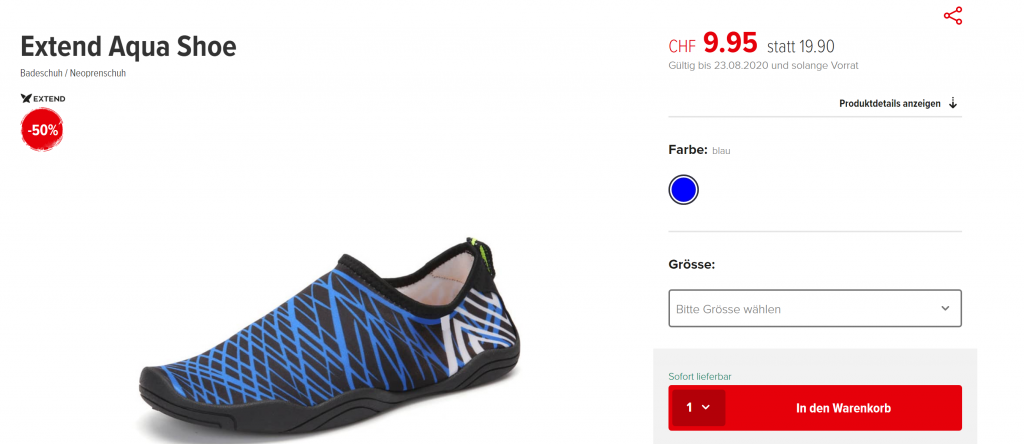The image size is (1024, 444).
Task: Click the down arrow beside Produktdetails anzeigen
Action: point(953,103)
